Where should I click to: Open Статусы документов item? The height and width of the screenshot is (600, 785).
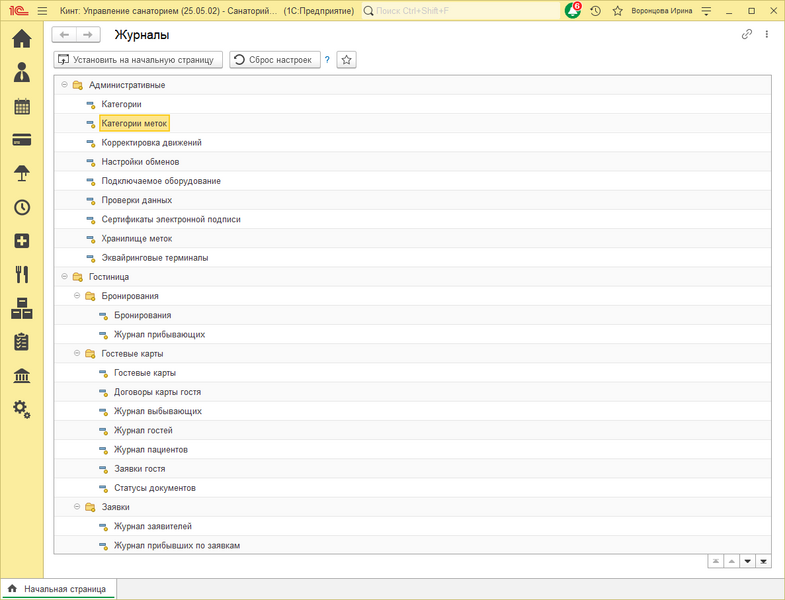tap(155, 488)
